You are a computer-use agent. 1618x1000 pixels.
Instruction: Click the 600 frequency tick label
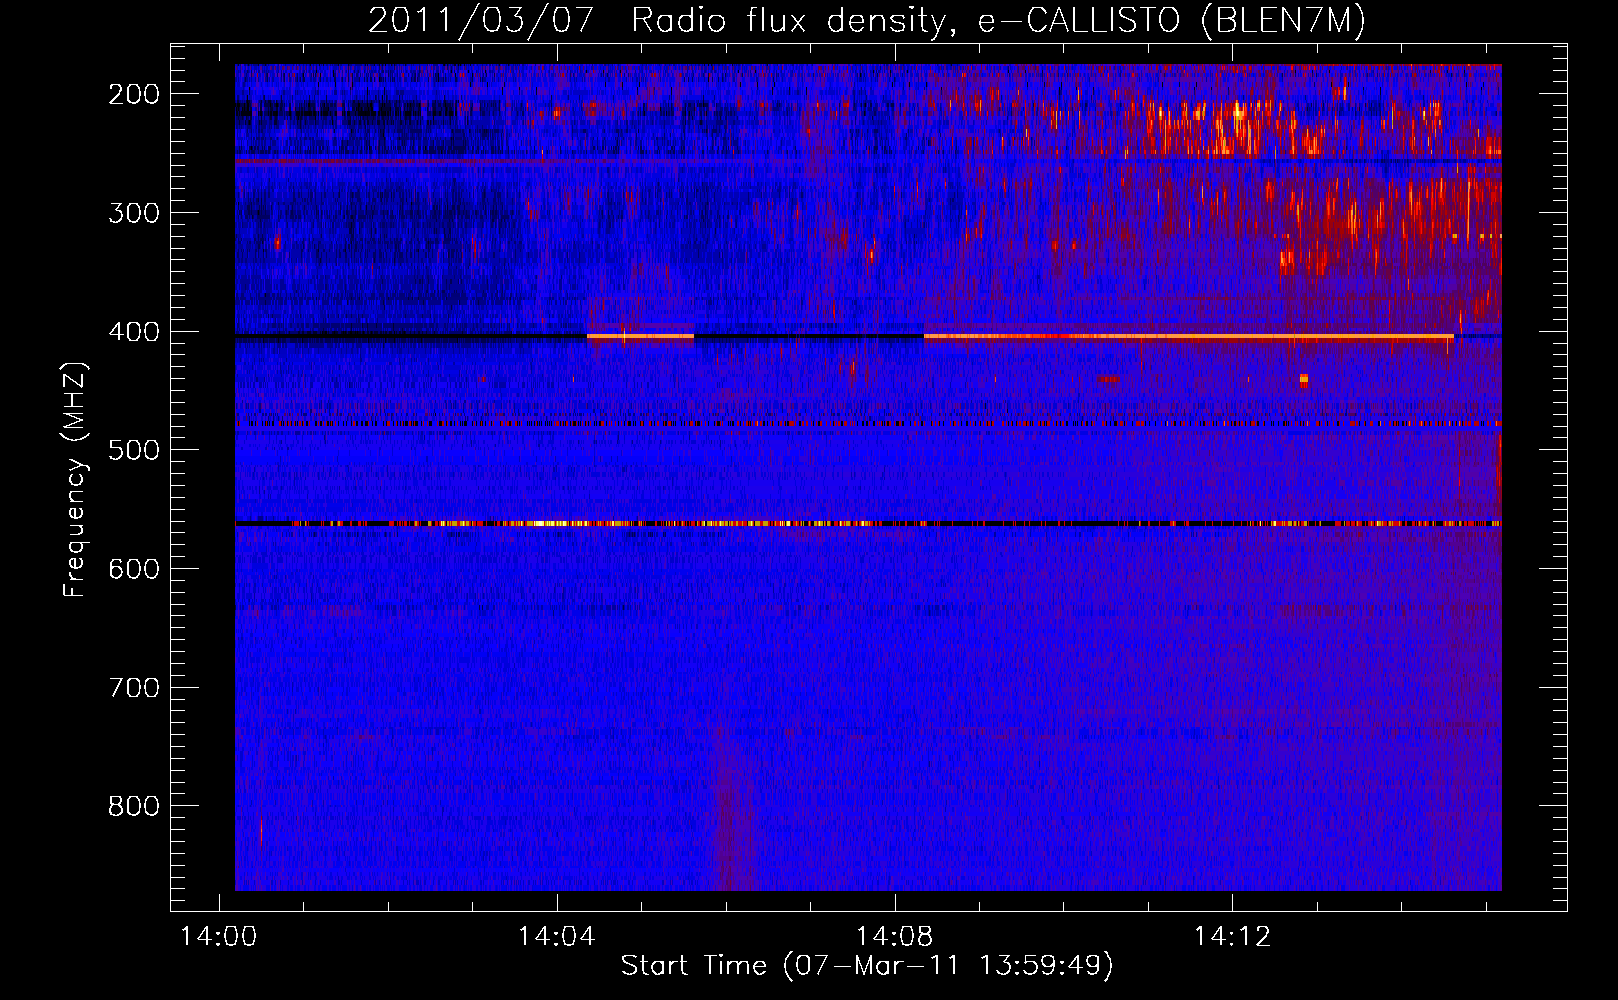pyautogui.click(x=134, y=569)
